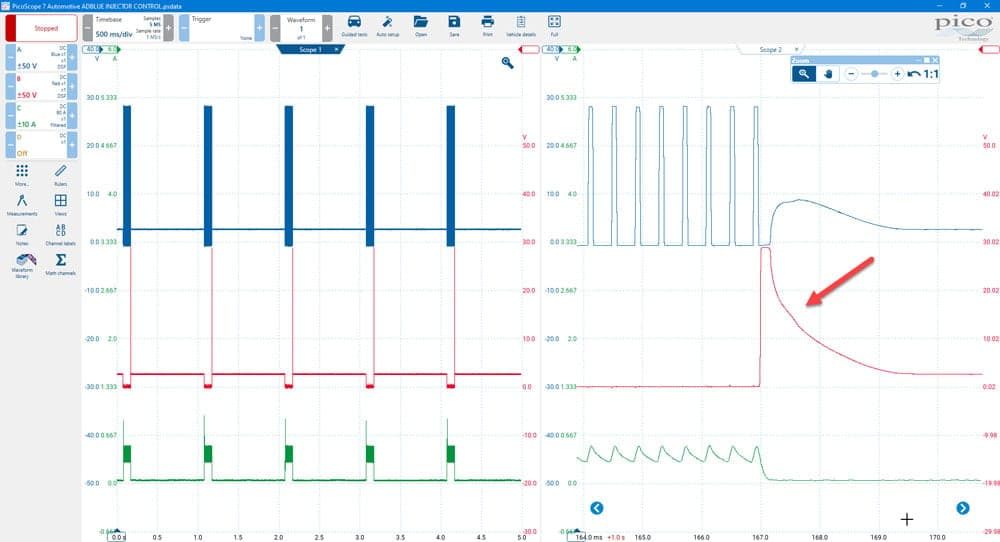The width and height of the screenshot is (1000, 542).
Task: Open the Measurements panel
Action: pos(22,205)
